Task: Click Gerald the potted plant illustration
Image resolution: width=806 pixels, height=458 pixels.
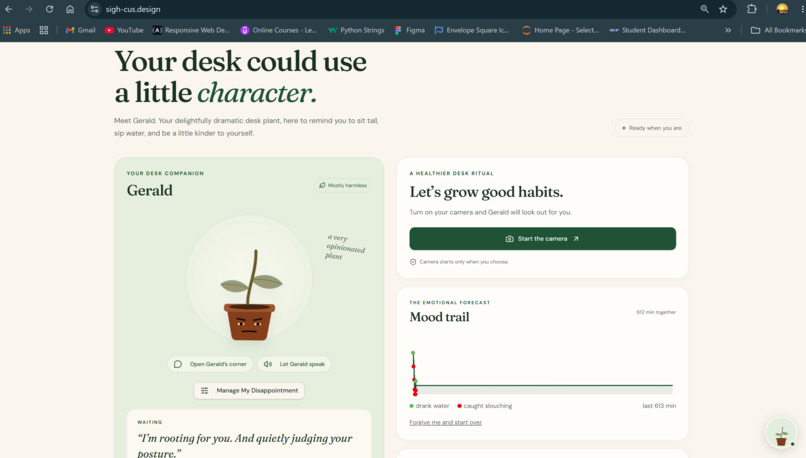Action: 250,296
